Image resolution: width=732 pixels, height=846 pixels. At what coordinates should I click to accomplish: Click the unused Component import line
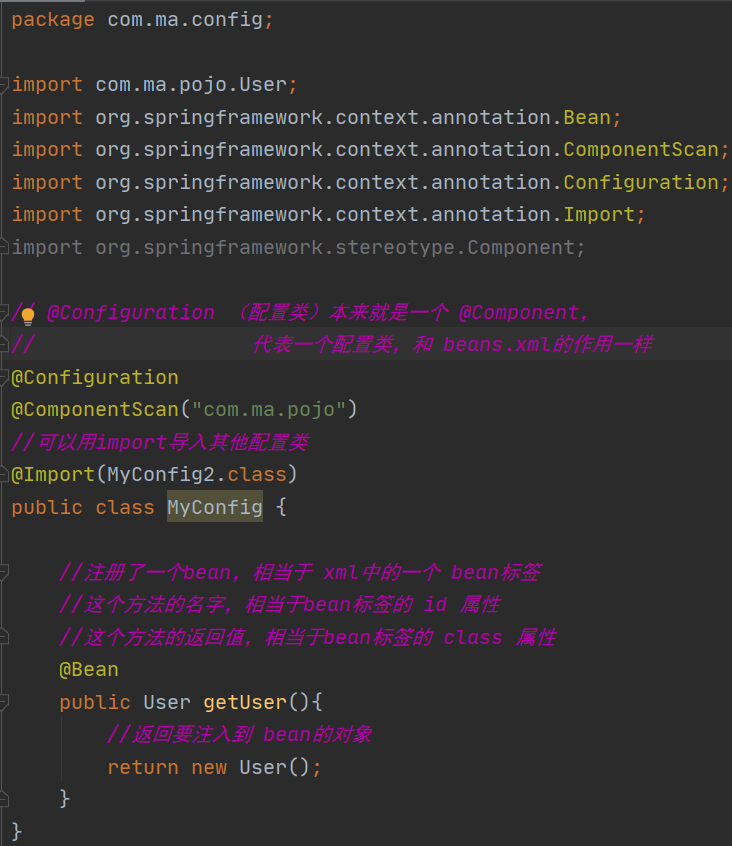click(298, 247)
